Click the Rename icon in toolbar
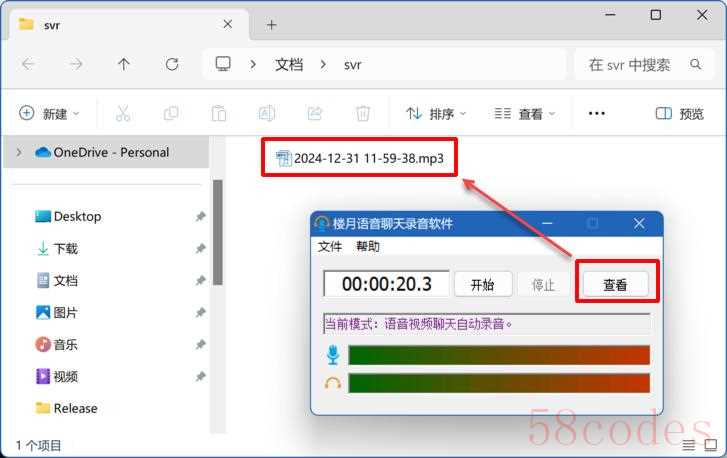Viewport: 727px width, 458px height. [267, 114]
